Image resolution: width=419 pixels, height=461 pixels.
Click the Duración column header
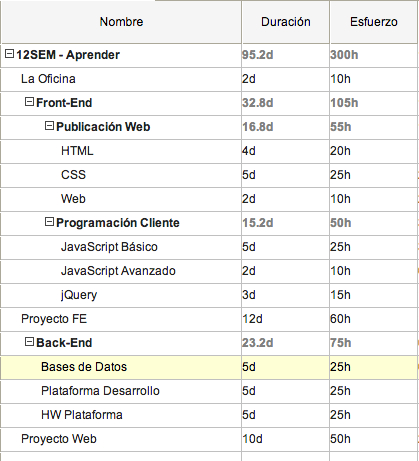(x=286, y=22)
